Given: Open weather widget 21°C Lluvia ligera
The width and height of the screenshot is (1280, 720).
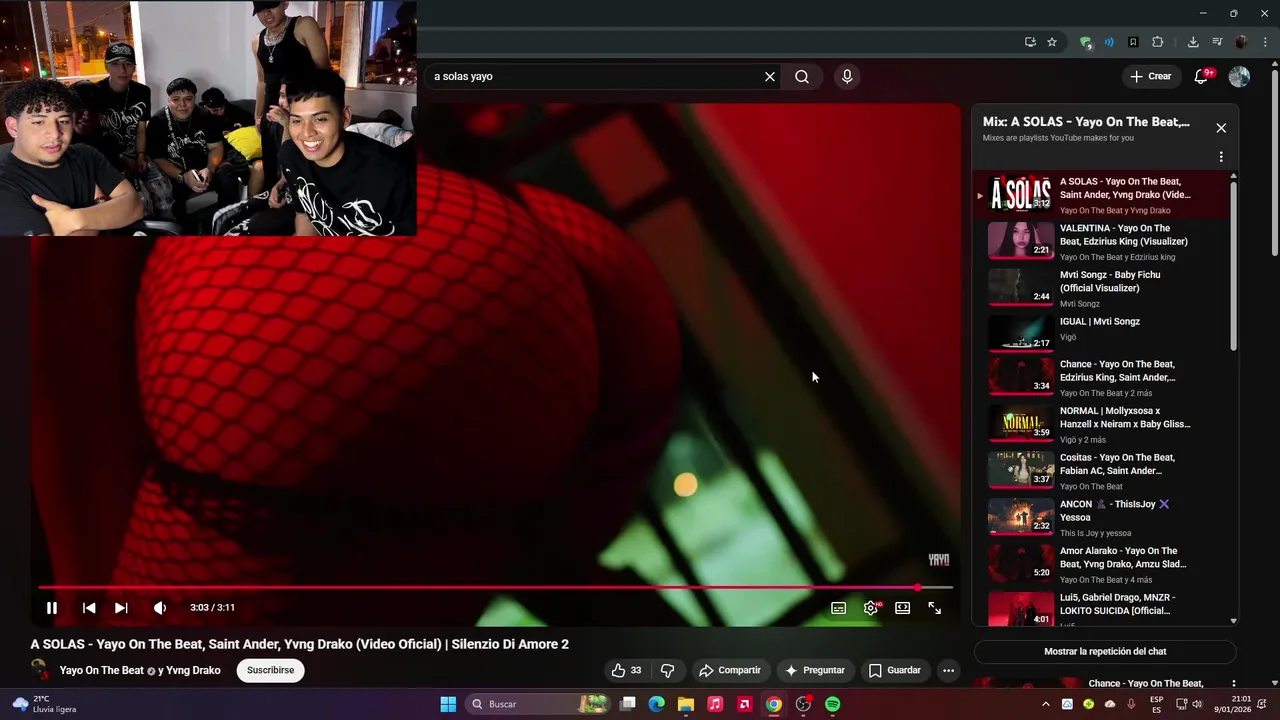Looking at the screenshot, I should (45, 704).
